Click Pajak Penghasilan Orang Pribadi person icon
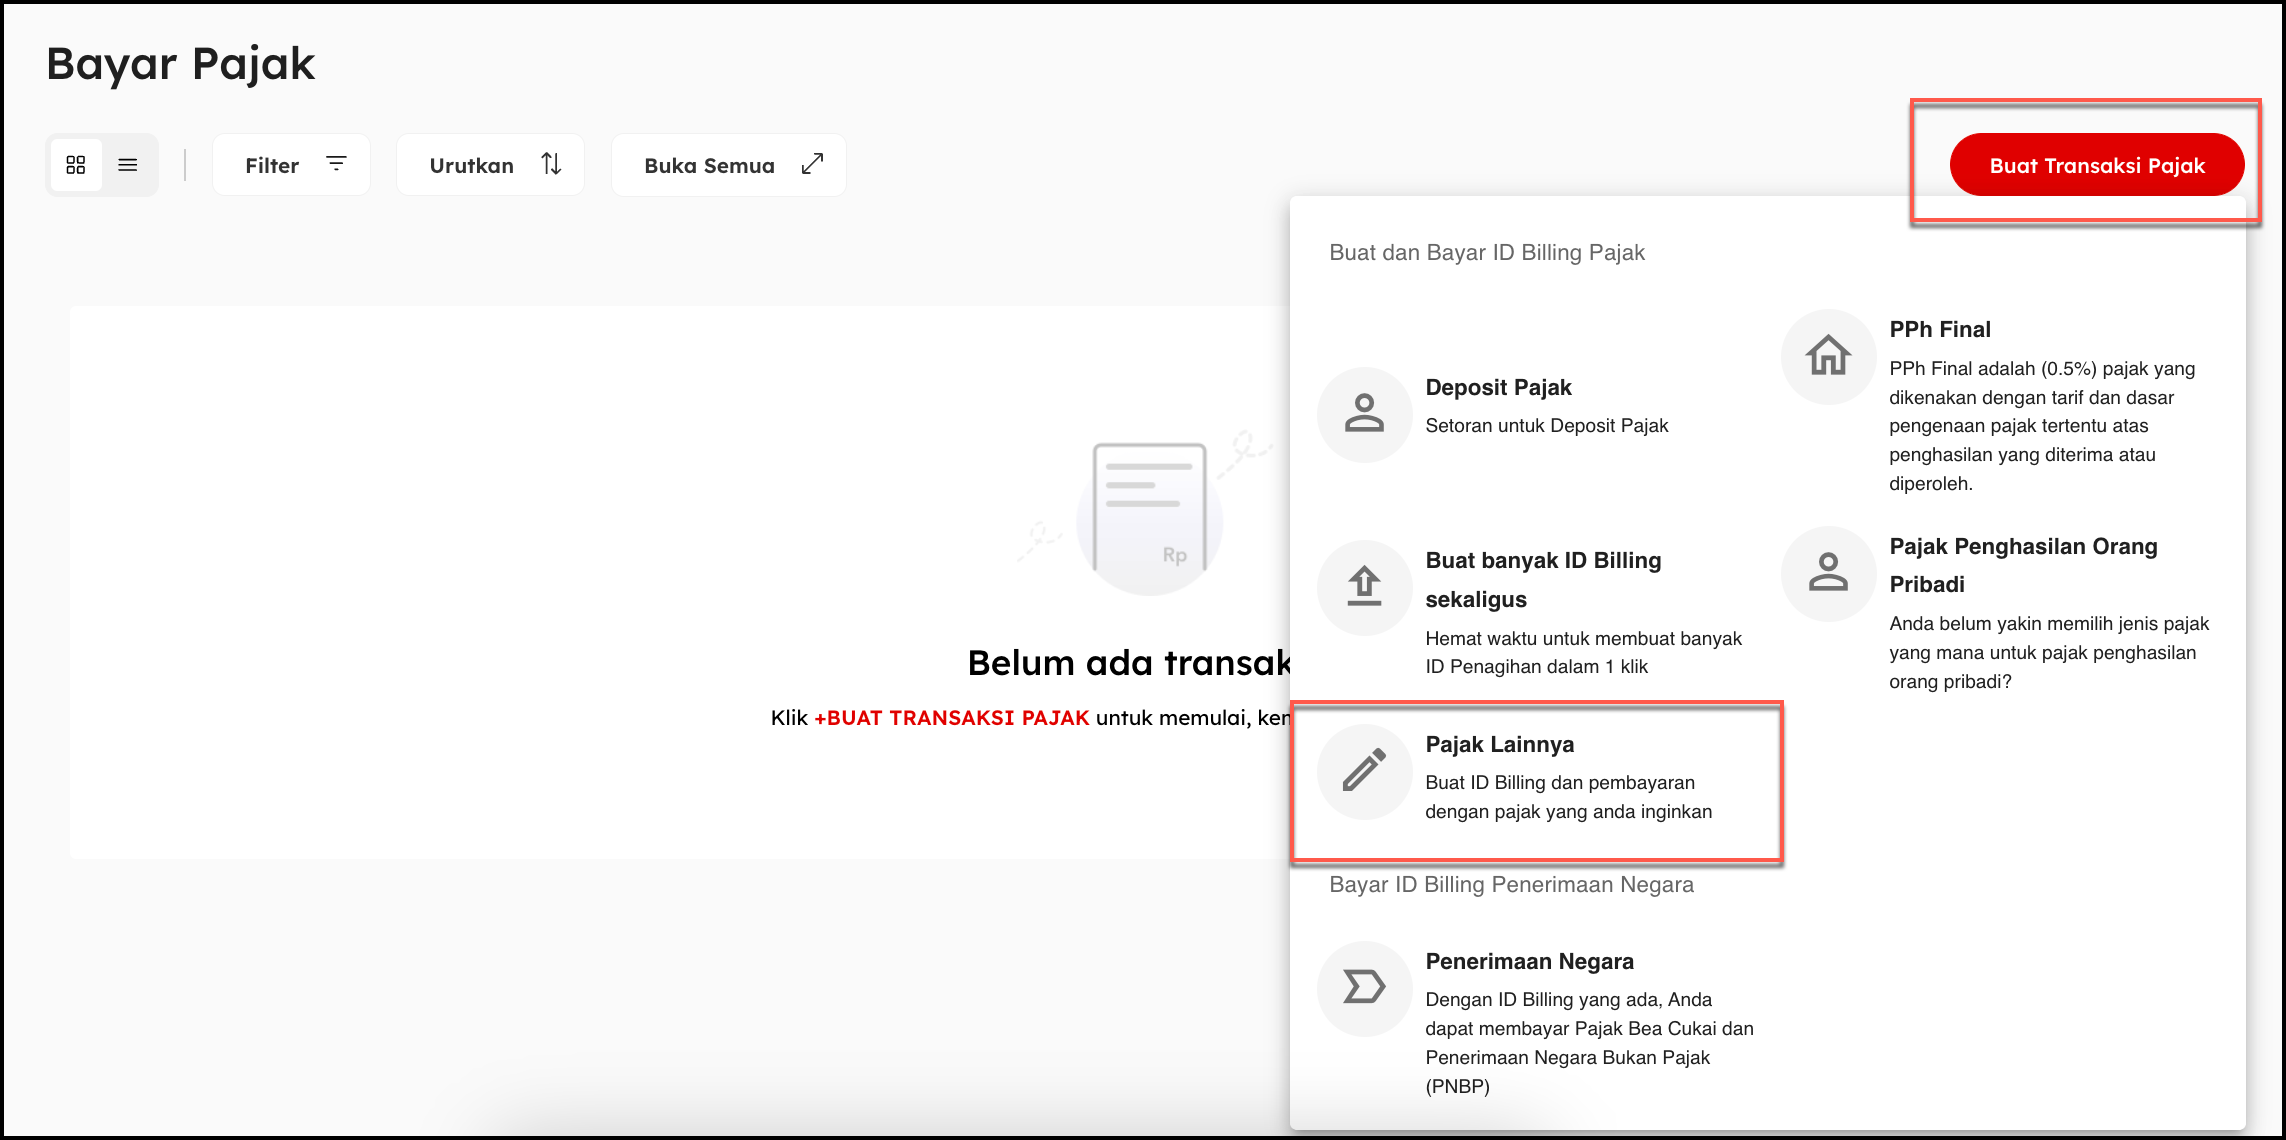2286x1140 pixels. [x=1828, y=573]
